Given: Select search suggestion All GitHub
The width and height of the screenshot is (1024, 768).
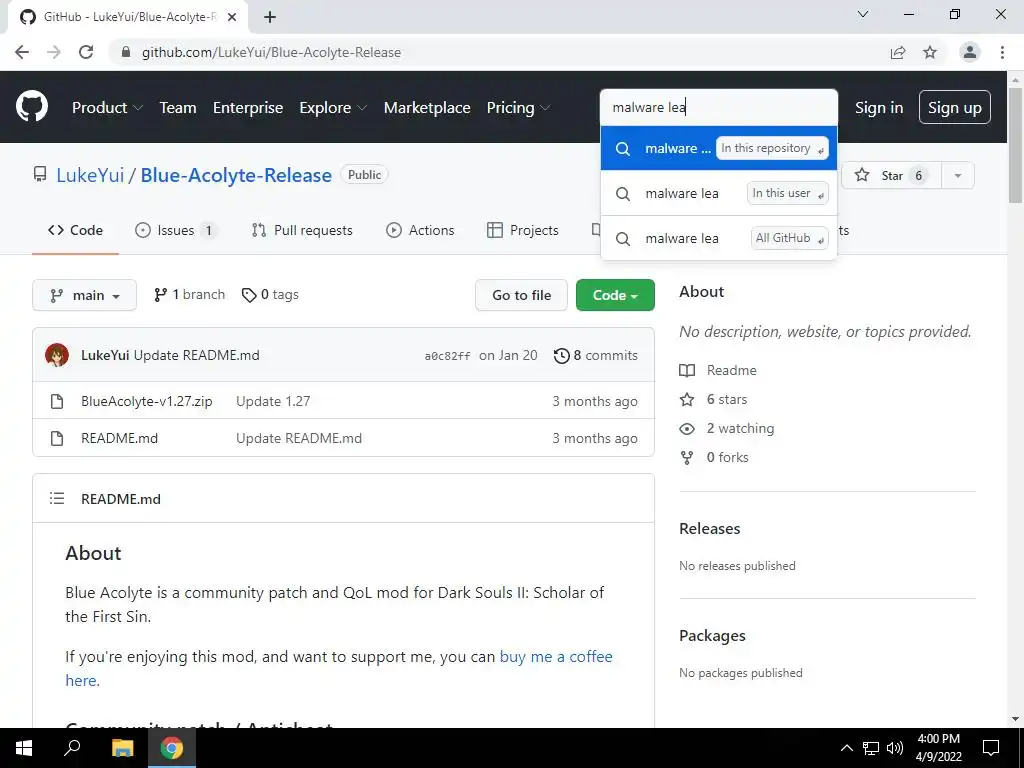Looking at the screenshot, I should click(718, 238).
